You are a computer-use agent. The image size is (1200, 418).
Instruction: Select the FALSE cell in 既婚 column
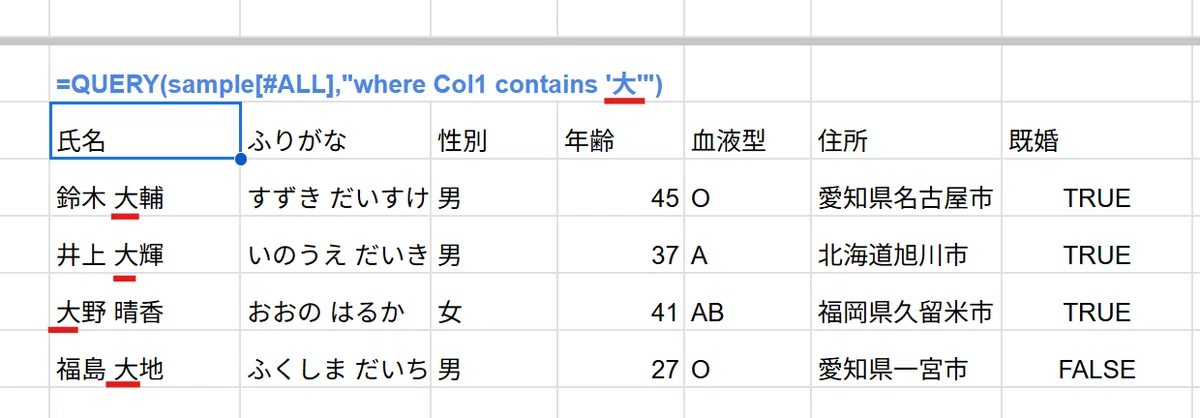(x=1101, y=369)
